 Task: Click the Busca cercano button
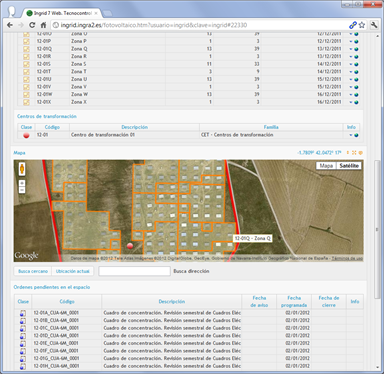tap(33, 271)
